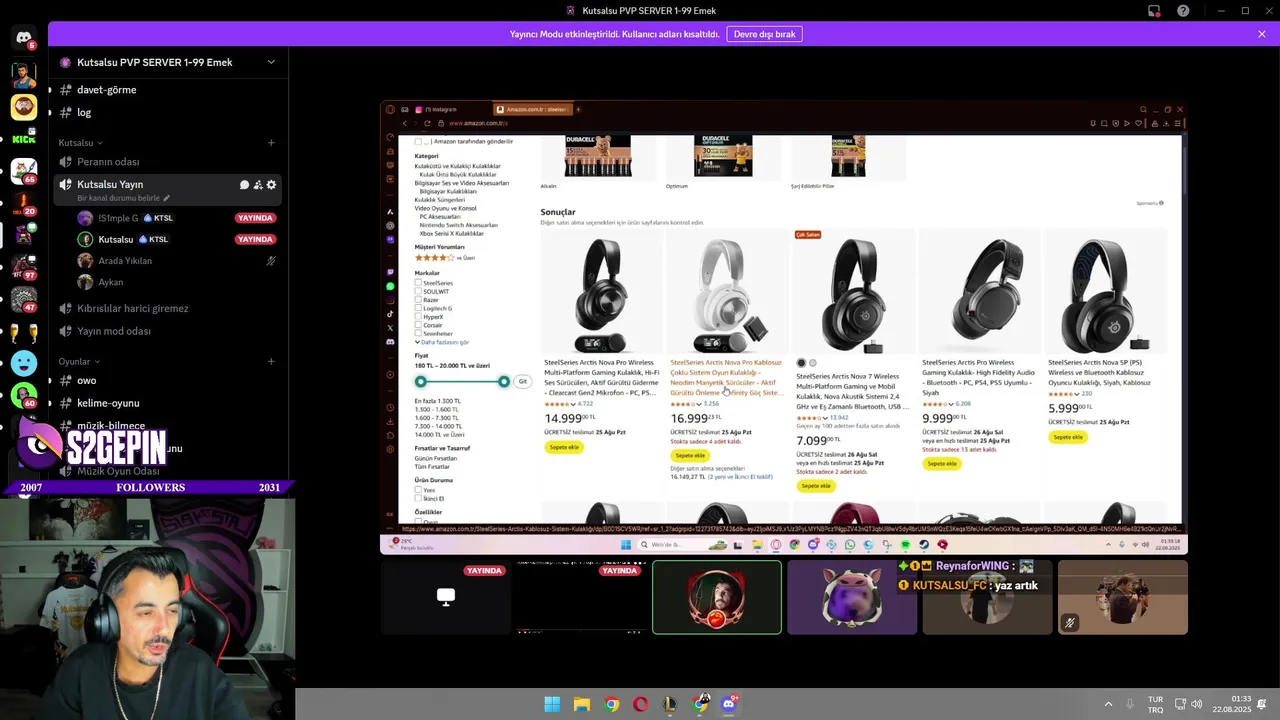The height and width of the screenshot is (720, 1280).
Task: Tick the Logitech G brand checkbox
Action: (x=418, y=308)
